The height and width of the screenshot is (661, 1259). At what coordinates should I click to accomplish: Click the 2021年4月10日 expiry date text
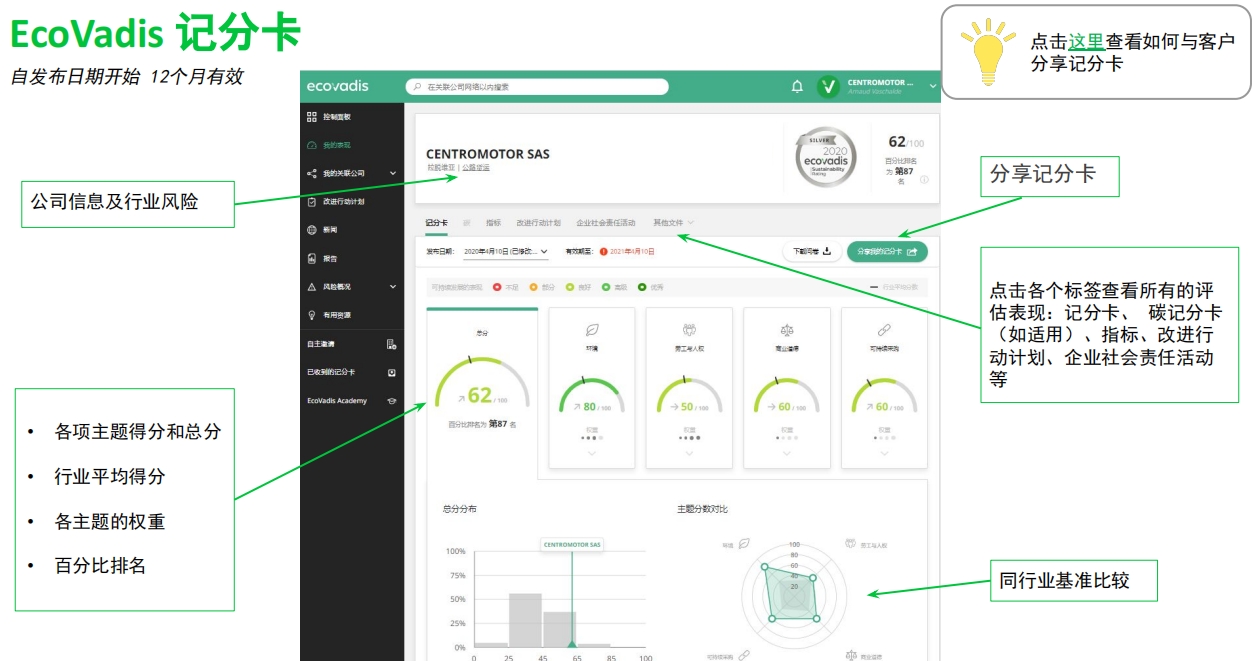(633, 251)
